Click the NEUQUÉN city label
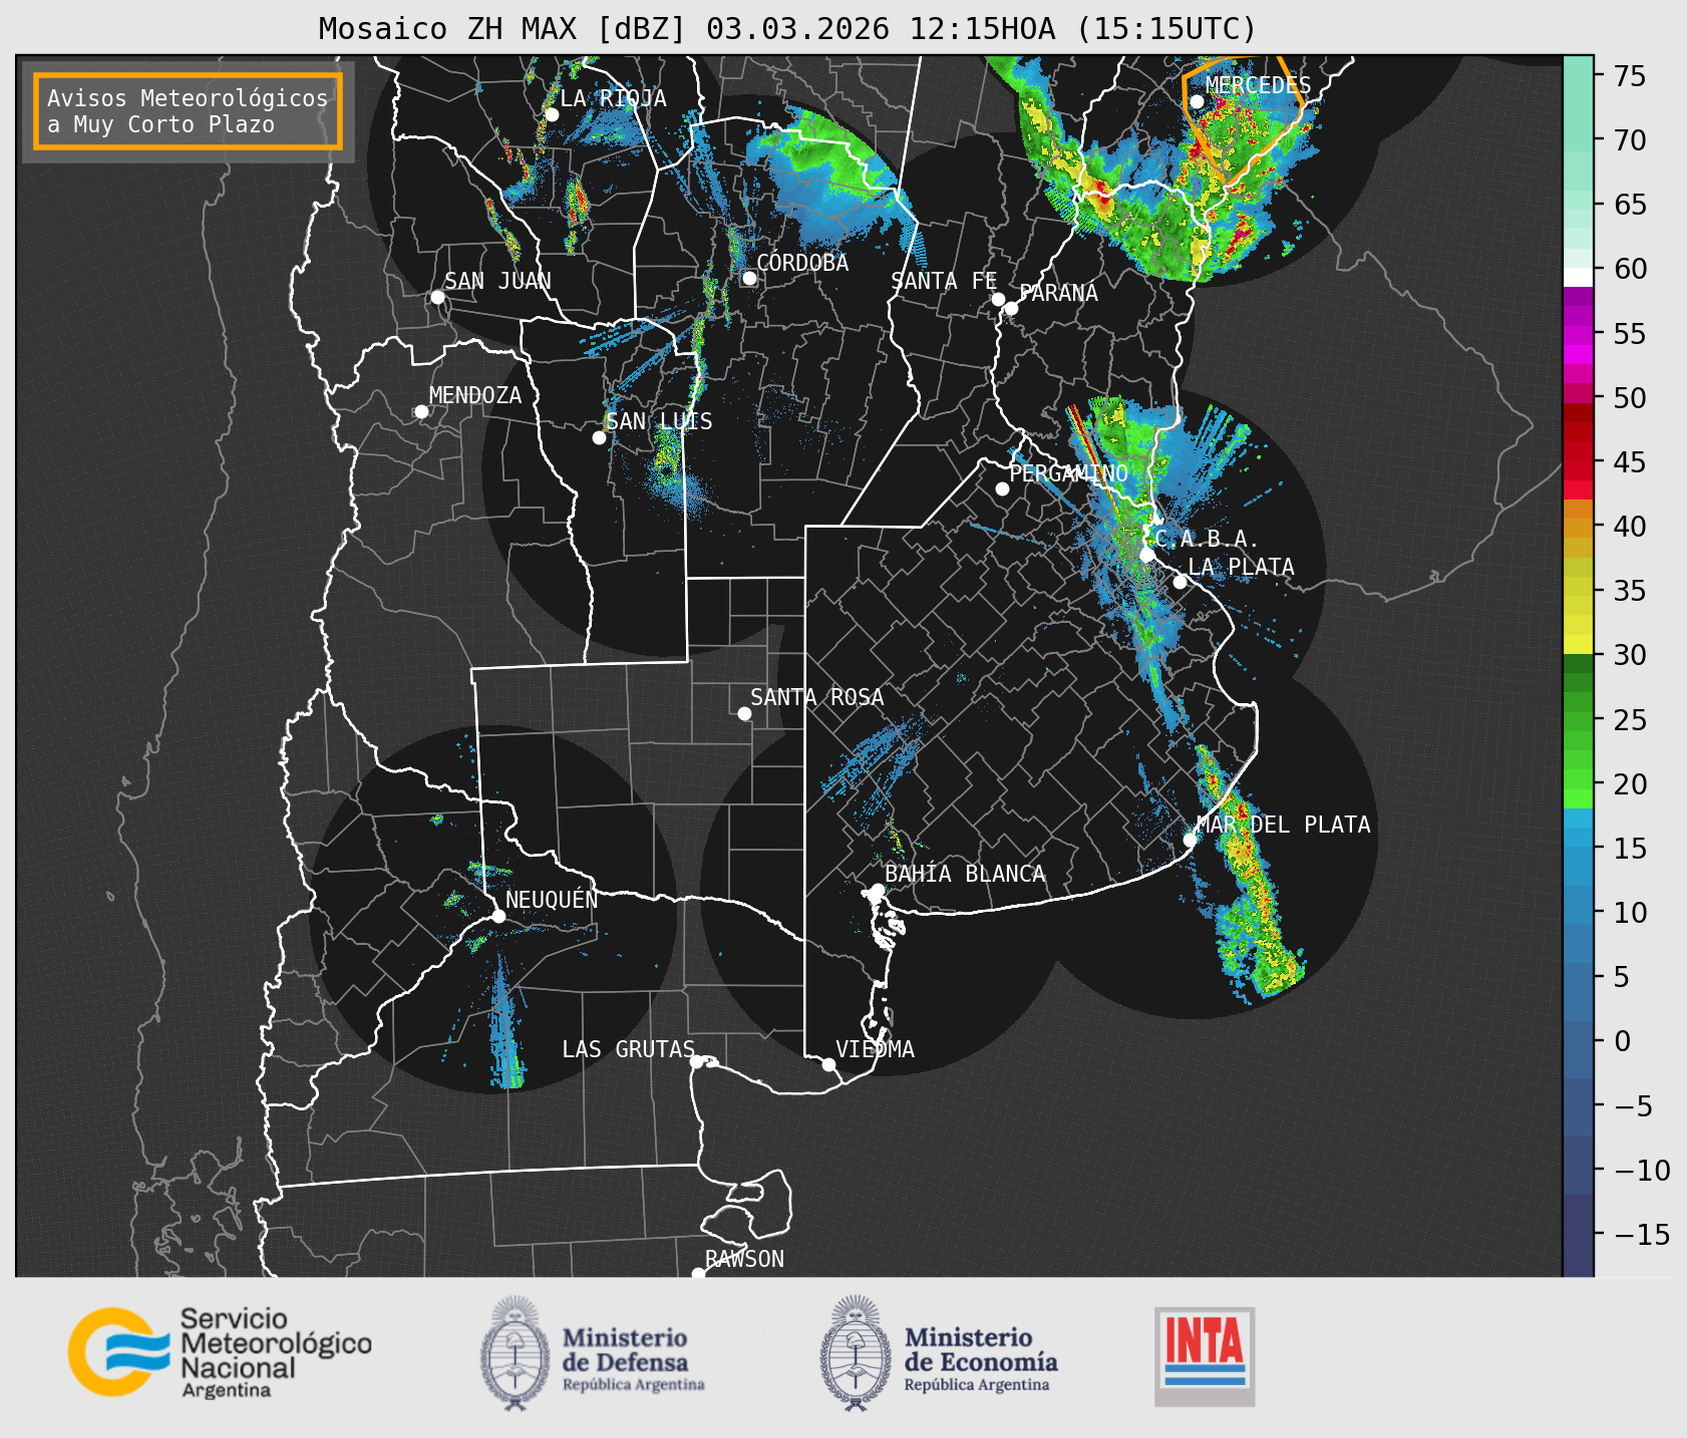 pos(551,899)
